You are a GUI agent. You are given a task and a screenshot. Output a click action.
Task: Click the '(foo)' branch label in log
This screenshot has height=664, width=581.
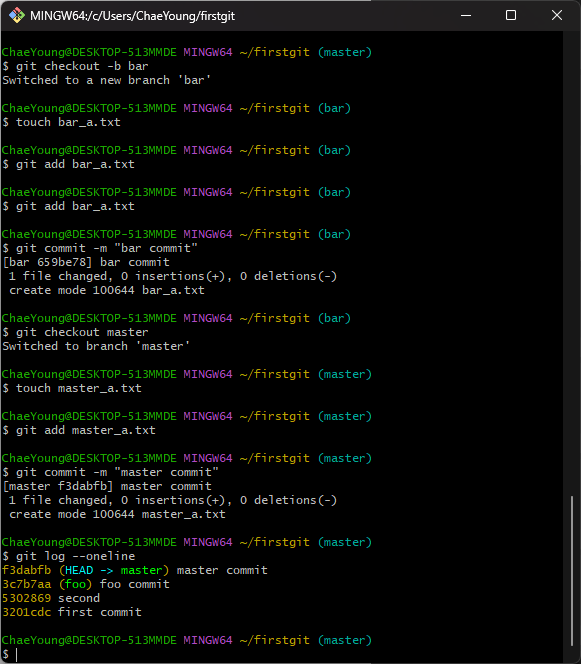[75, 584]
